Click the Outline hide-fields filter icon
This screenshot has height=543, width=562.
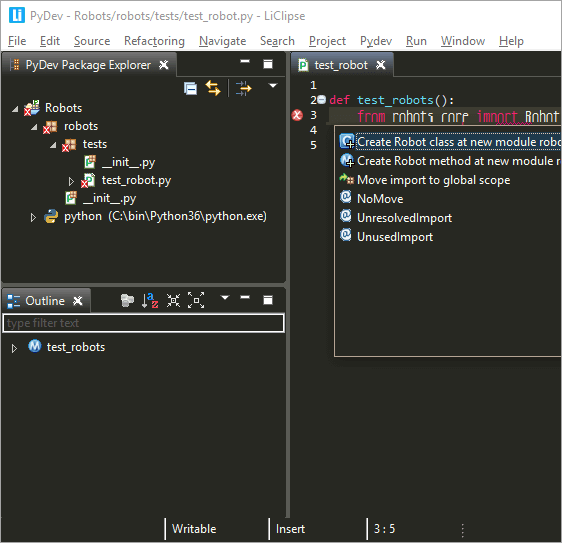[127, 300]
